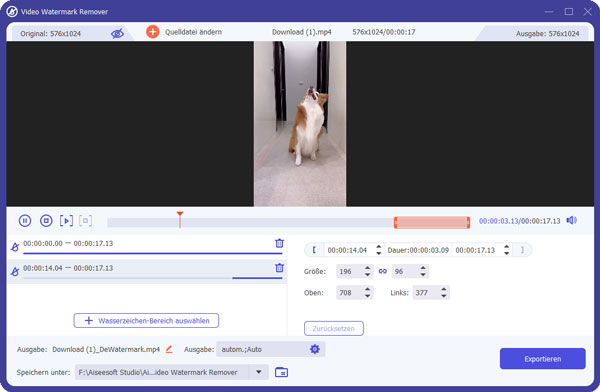Open the output folder icon
600x392 pixels.
(281, 372)
